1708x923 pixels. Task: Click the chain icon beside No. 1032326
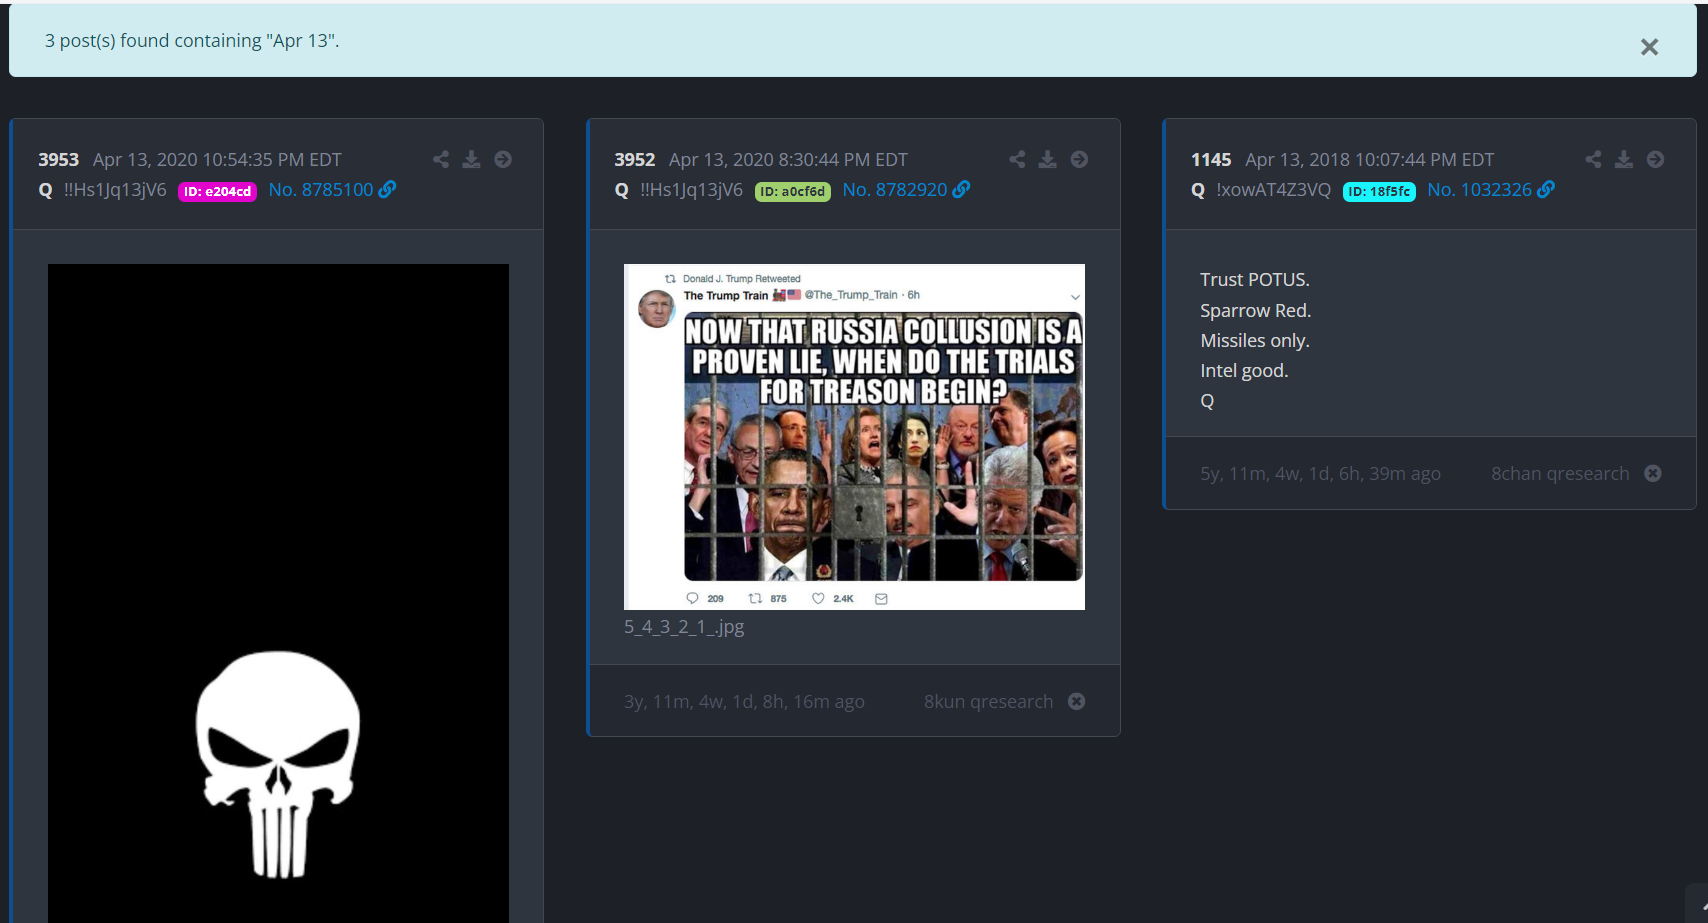tap(1545, 189)
